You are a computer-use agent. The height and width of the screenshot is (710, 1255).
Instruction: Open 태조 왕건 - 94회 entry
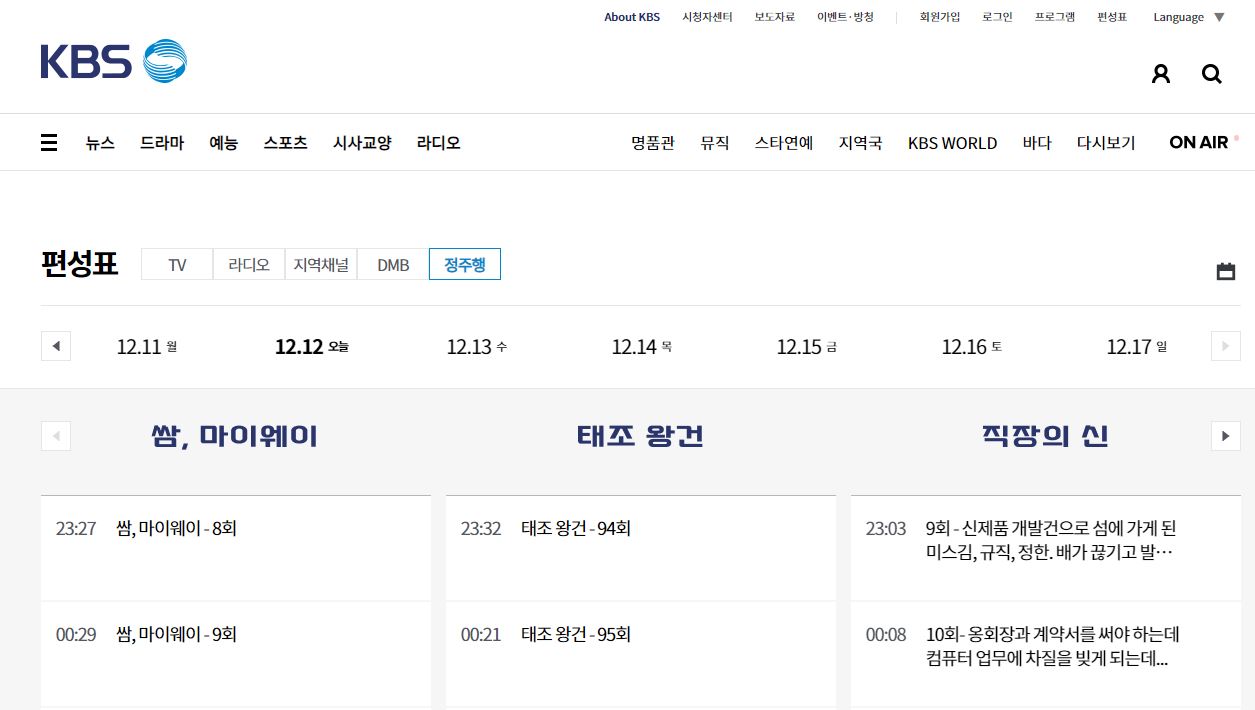pyautogui.click(x=576, y=528)
